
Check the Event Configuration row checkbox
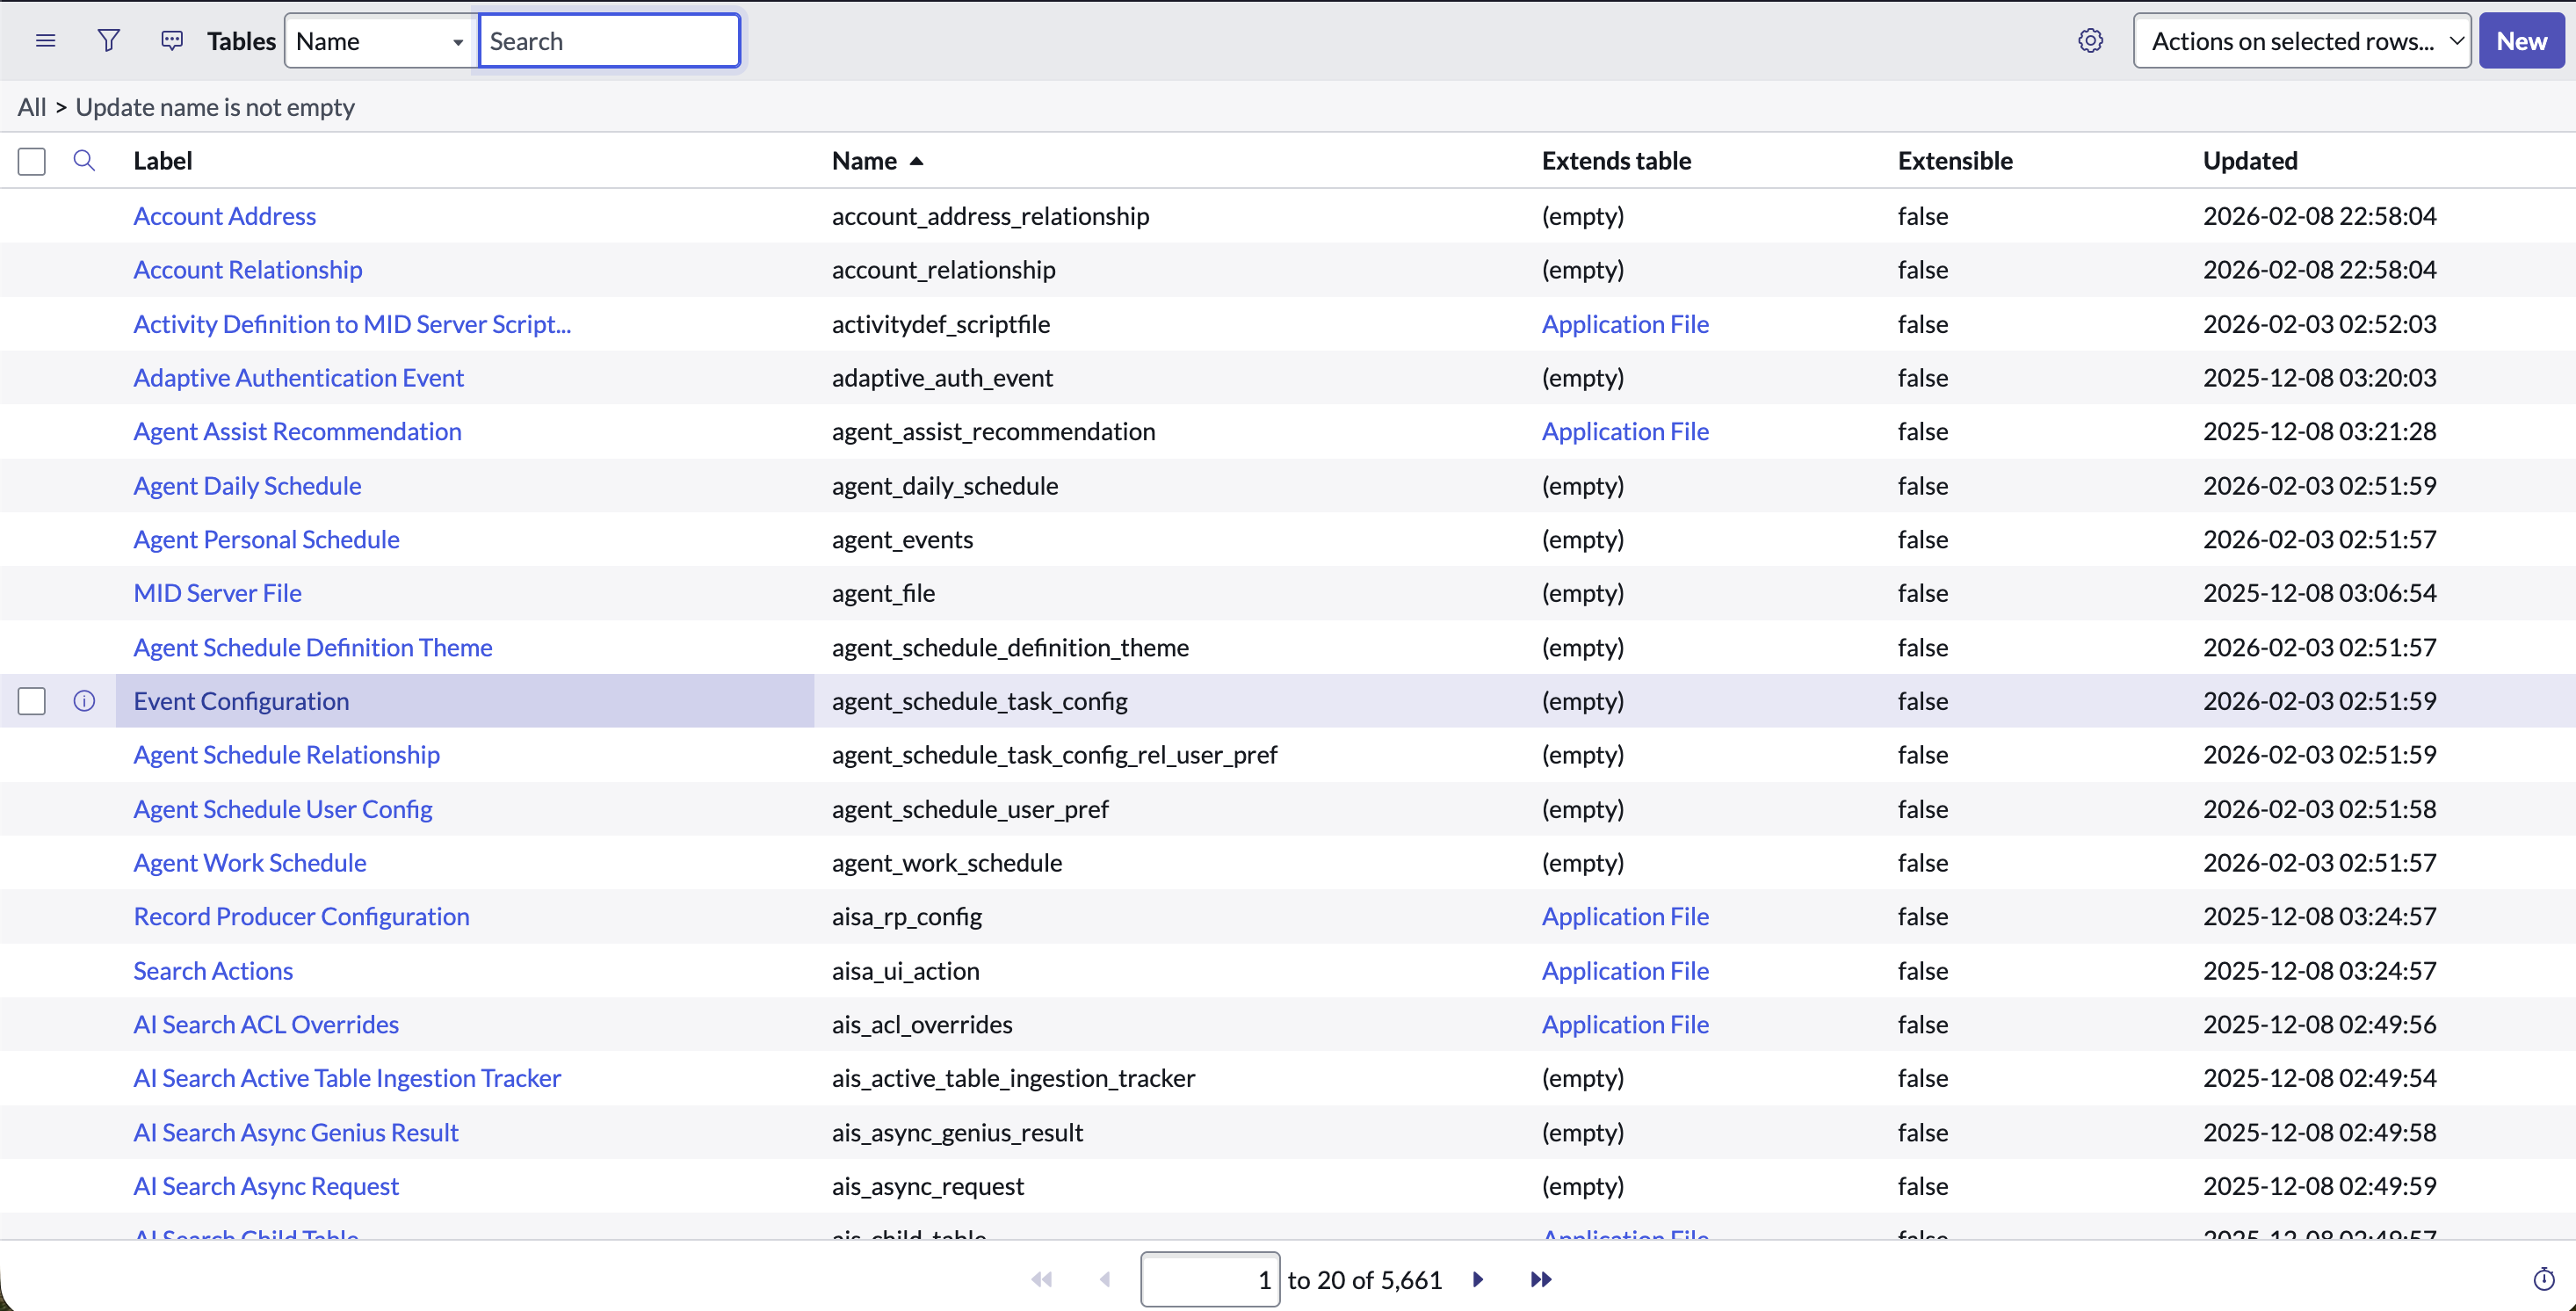point(31,701)
